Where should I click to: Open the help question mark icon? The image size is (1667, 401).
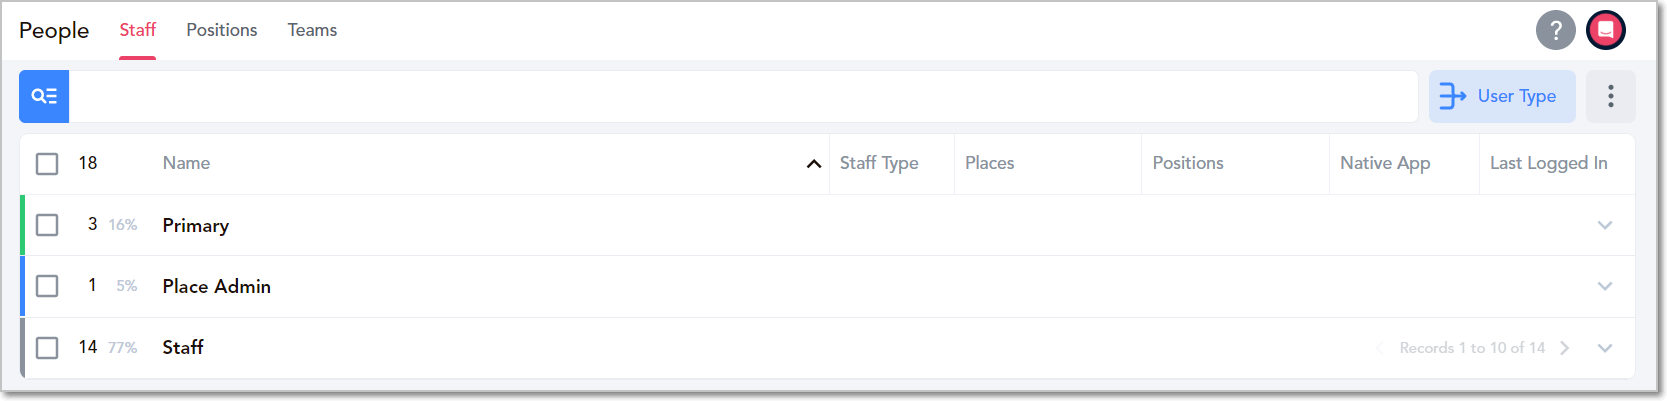(x=1555, y=30)
